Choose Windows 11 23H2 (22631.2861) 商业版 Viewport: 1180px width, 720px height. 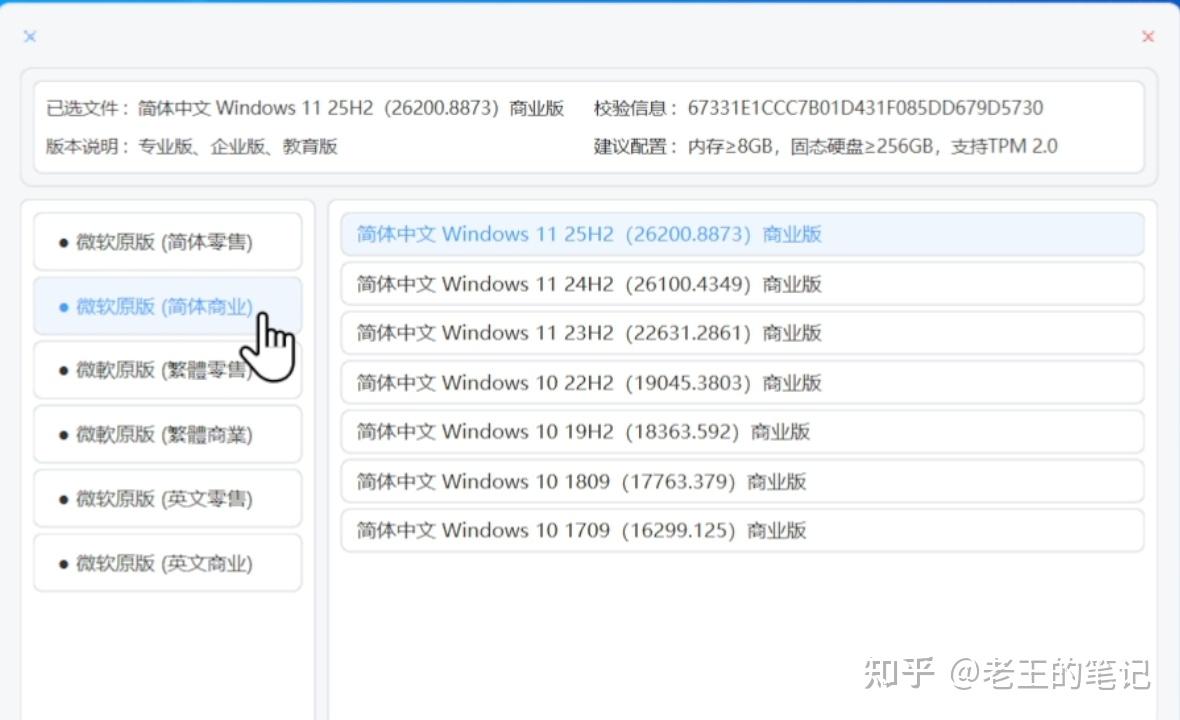point(742,333)
